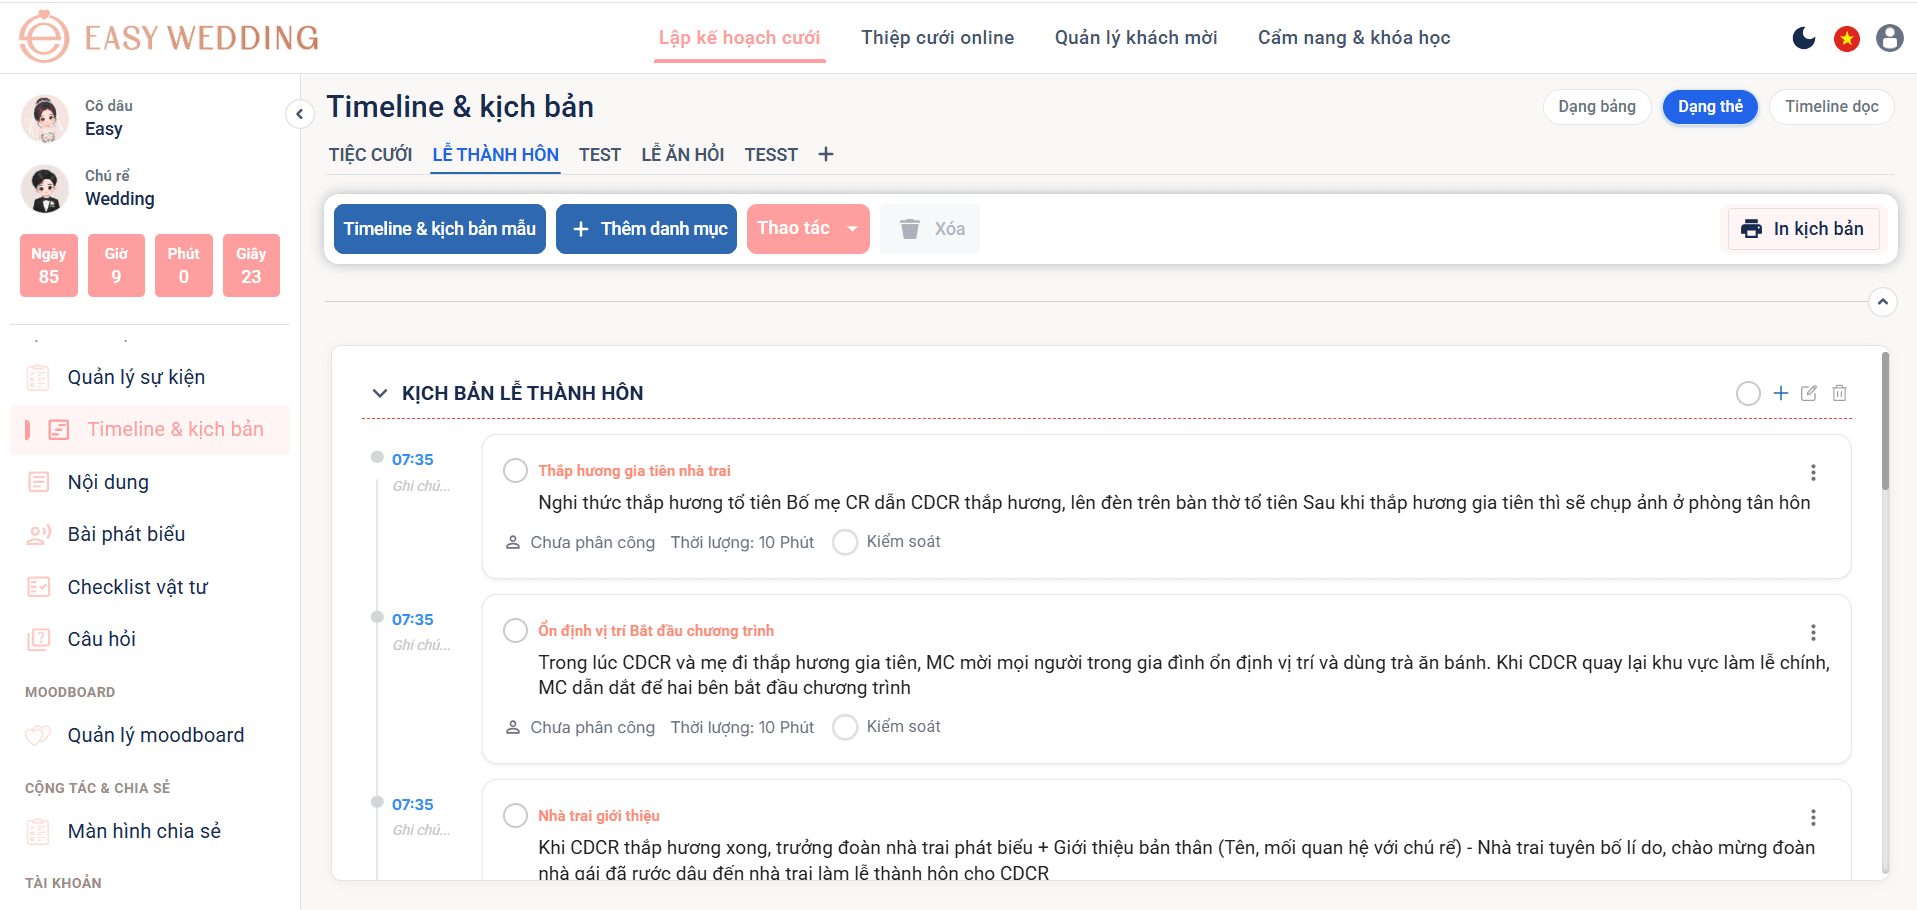This screenshot has width=1917, height=910.
Task: Open Quản lý khách mời menu
Action: (x=1136, y=38)
